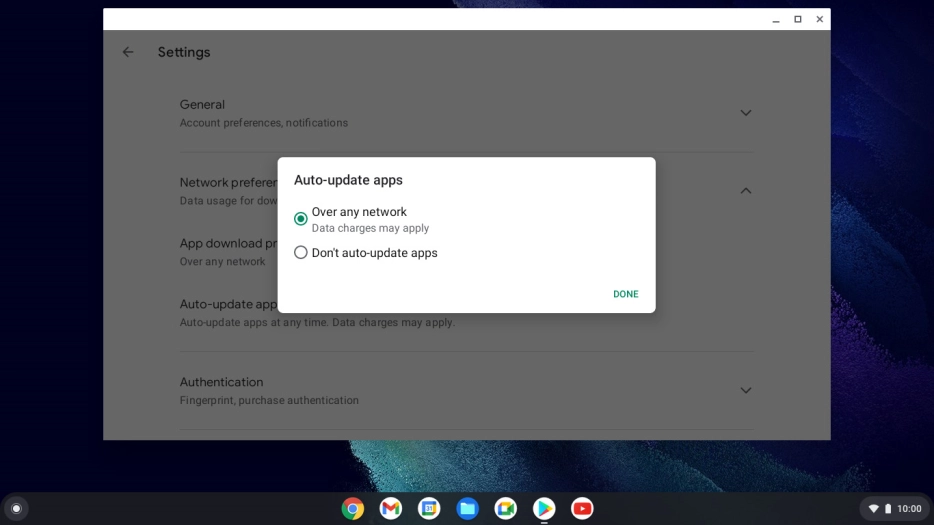Click the battery icon in system tray

pyautogui.click(x=888, y=508)
